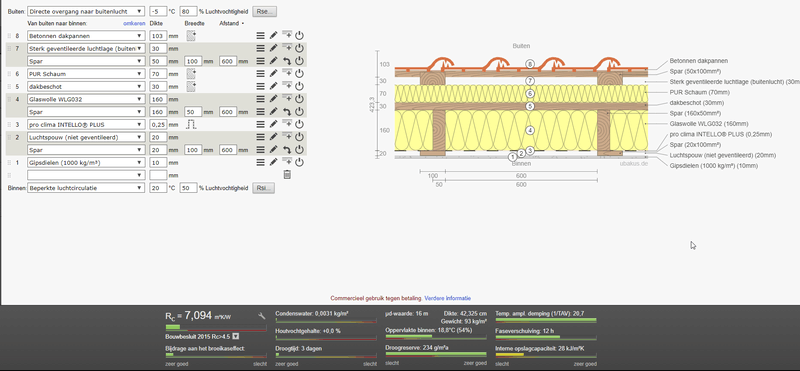Click the foil shape icon for pro clima INTELLO
The image size is (800, 371).
[x=191, y=125]
